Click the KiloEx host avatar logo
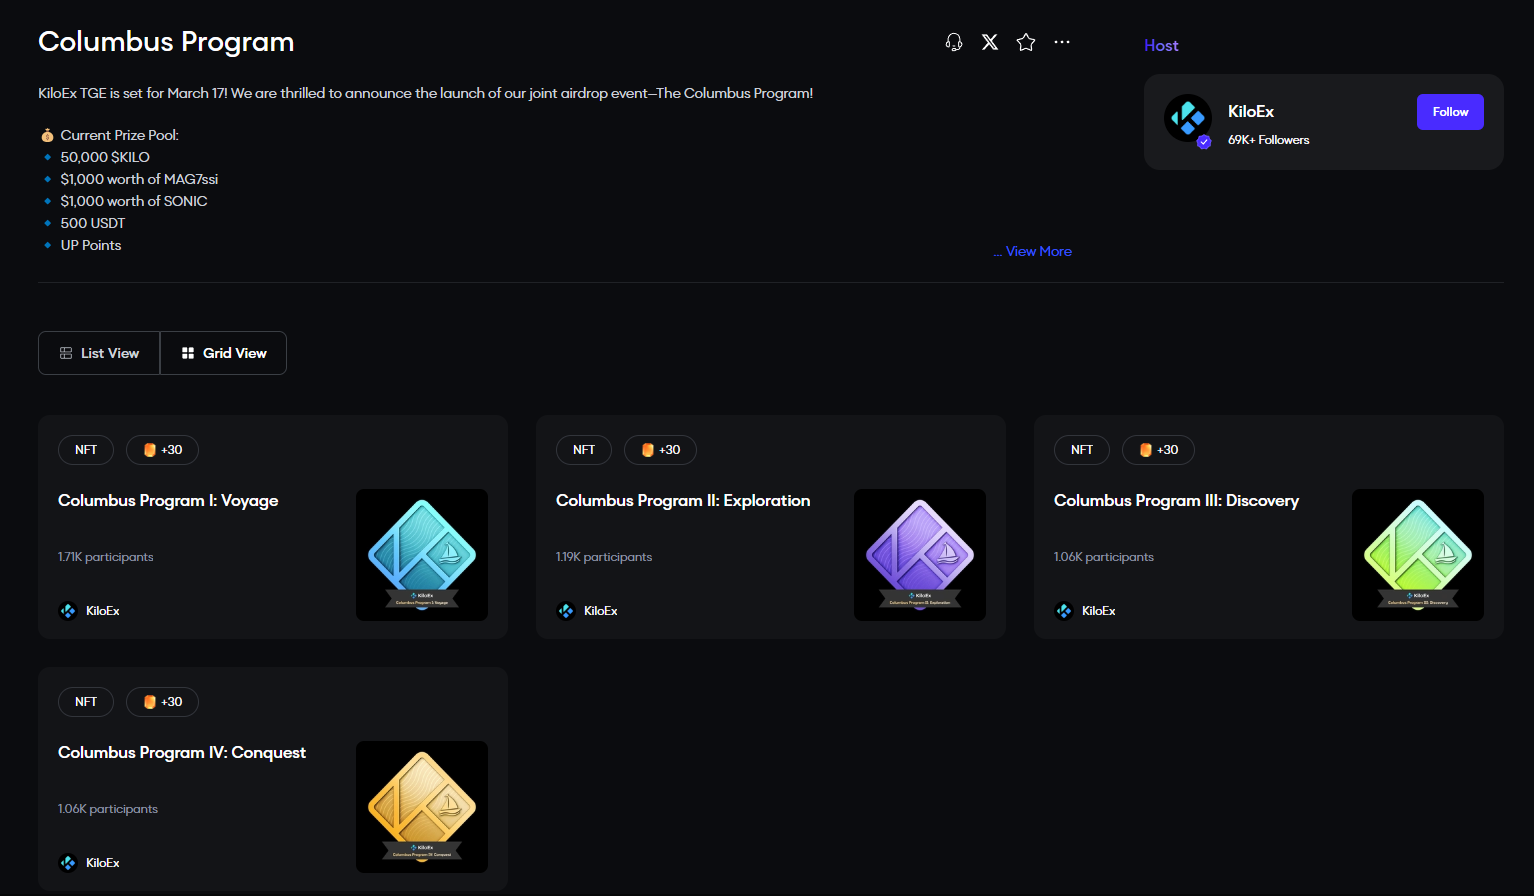Image resolution: width=1534 pixels, height=896 pixels. (x=1188, y=119)
